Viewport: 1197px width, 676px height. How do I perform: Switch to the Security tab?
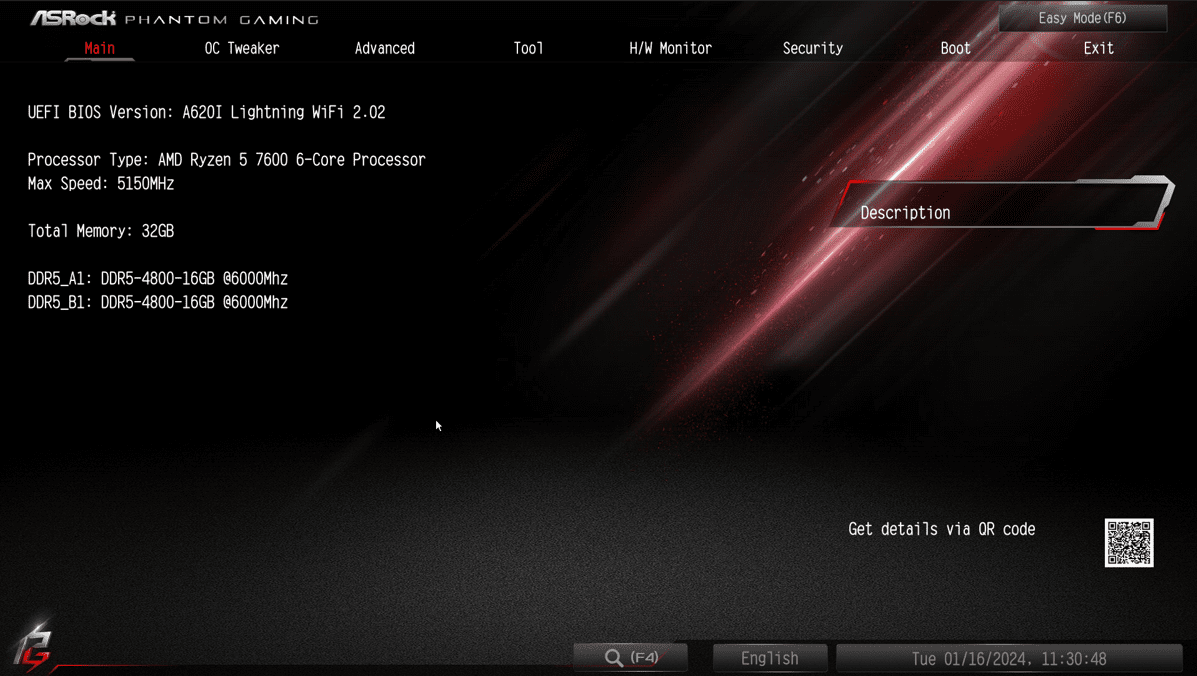pyautogui.click(x=813, y=48)
